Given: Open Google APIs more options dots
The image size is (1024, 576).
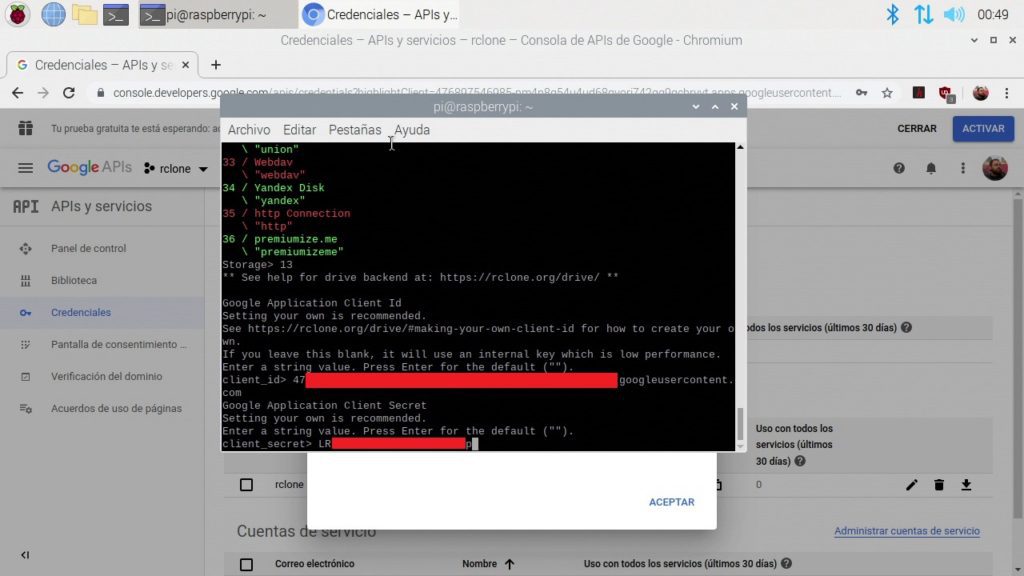Looking at the screenshot, I should 963,168.
